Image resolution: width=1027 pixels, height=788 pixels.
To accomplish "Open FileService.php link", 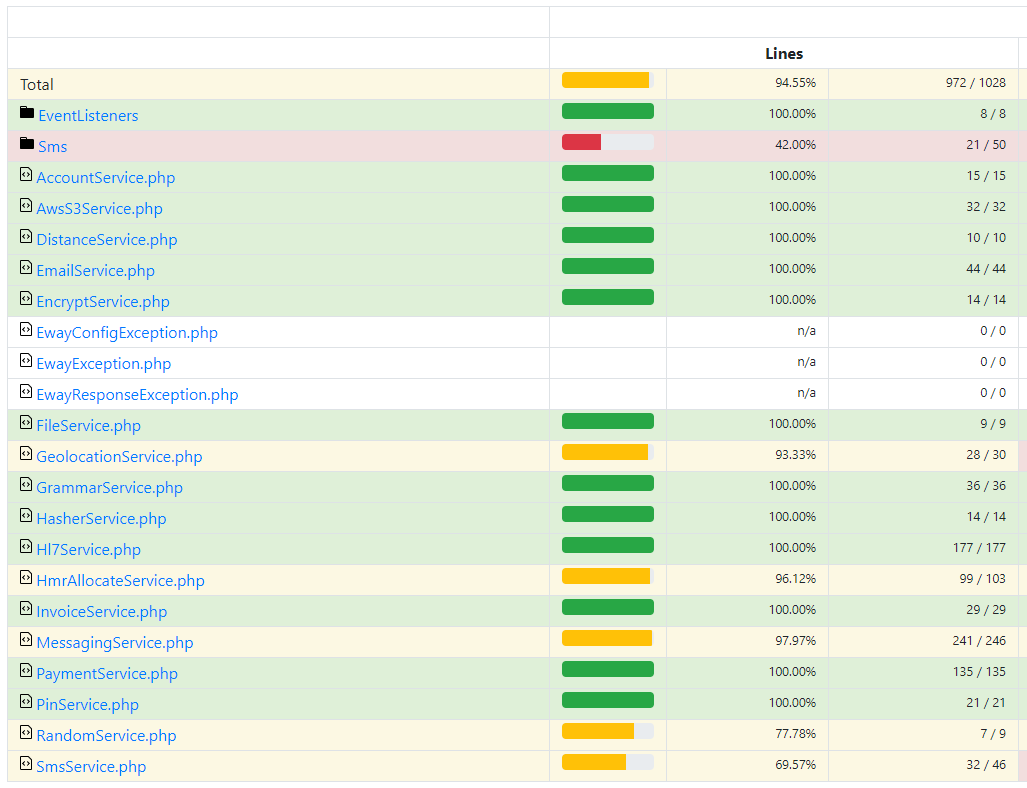I will click(x=88, y=426).
